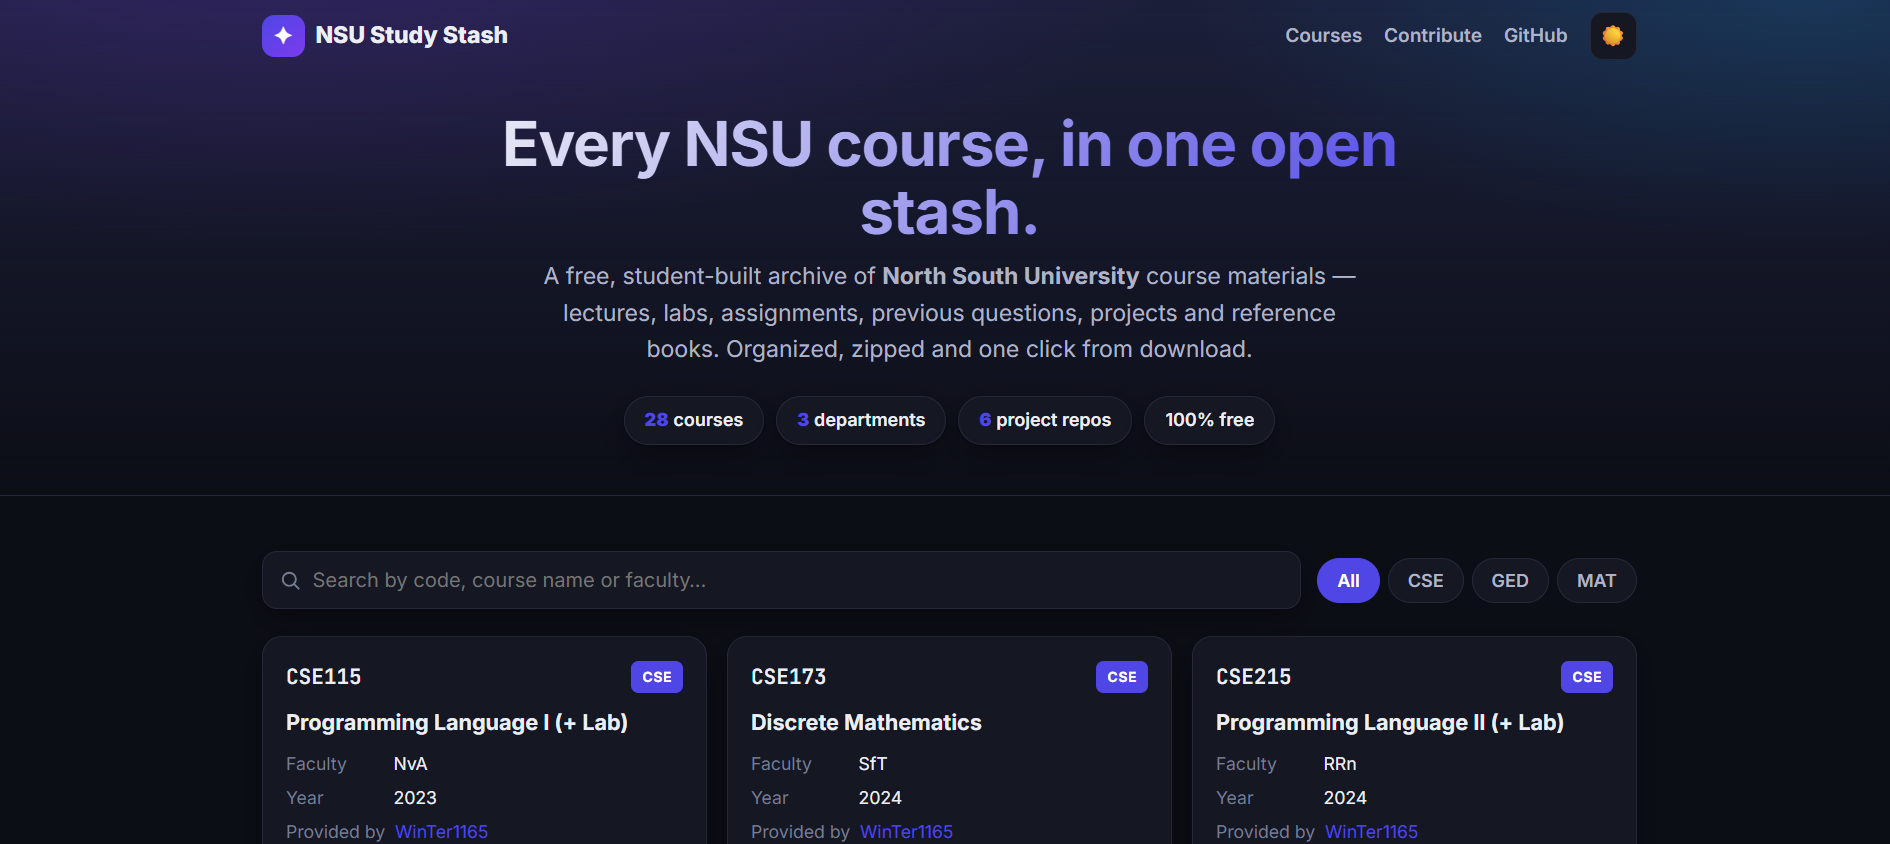Viewport: 1890px width, 844px height.
Task: Filter courses by GED department
Action: pyautogui.click(x=1510, y=581)
